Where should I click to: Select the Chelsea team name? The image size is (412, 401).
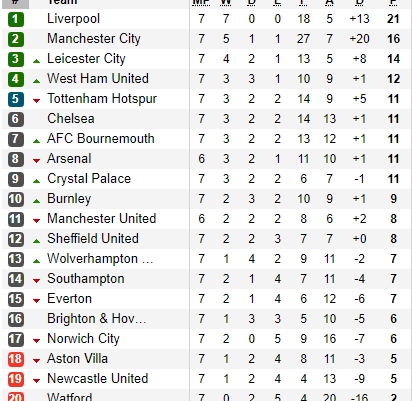tap(71, 119)
